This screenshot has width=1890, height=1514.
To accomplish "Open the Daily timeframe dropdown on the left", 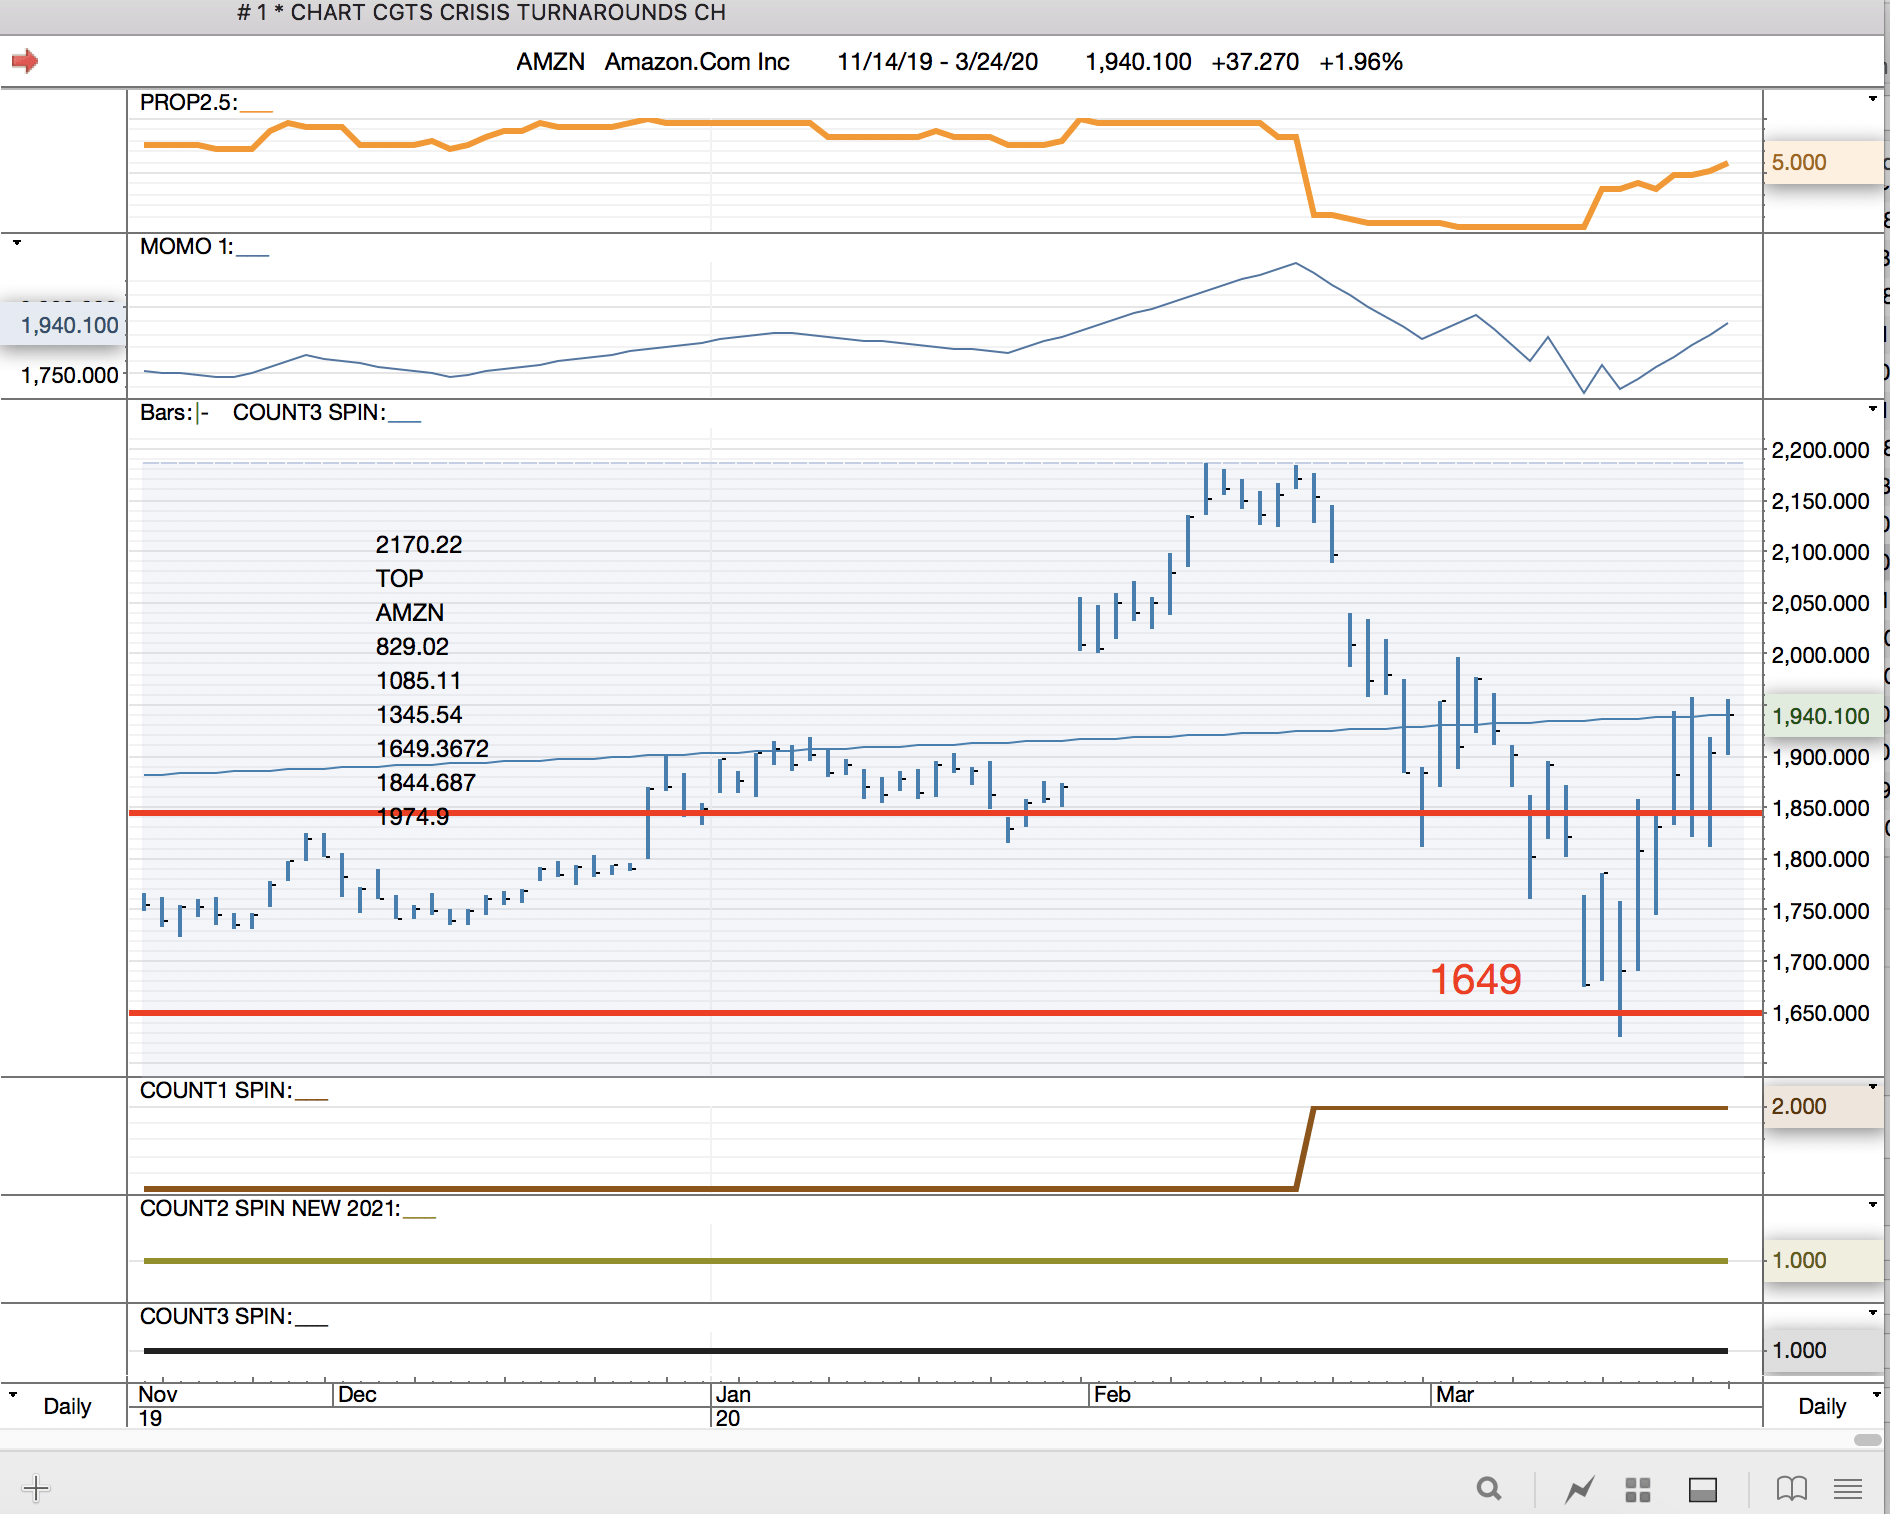I will [x=13, y=1393].
